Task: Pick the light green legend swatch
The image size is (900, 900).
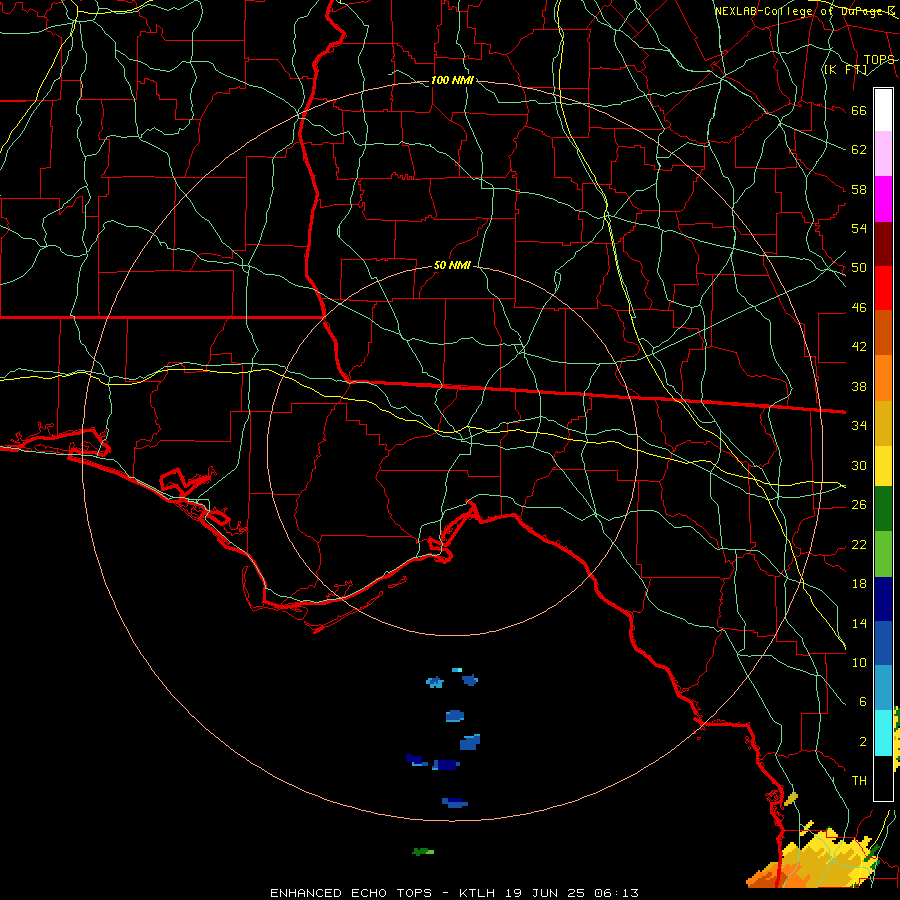Action: tap(883, 554)
